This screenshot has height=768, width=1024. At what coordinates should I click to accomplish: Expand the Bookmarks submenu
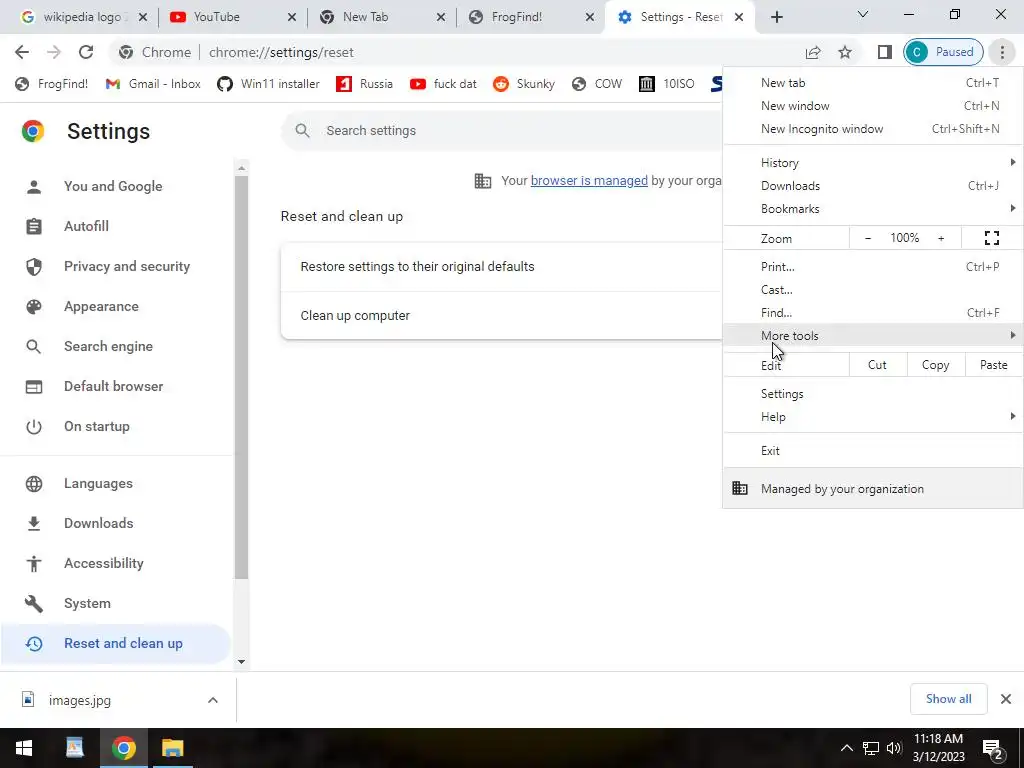(x=873, y=209)
